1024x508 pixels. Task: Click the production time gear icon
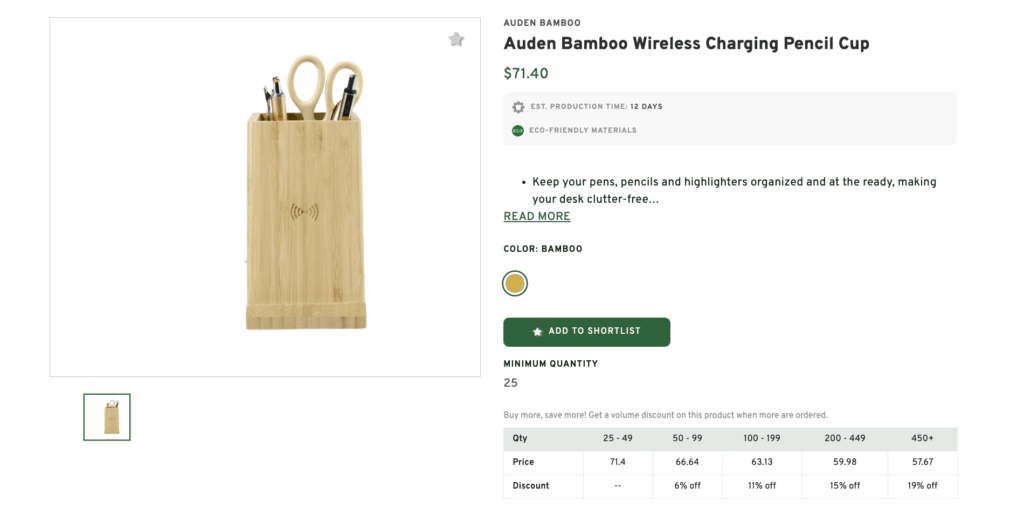(x=518, y=107)
